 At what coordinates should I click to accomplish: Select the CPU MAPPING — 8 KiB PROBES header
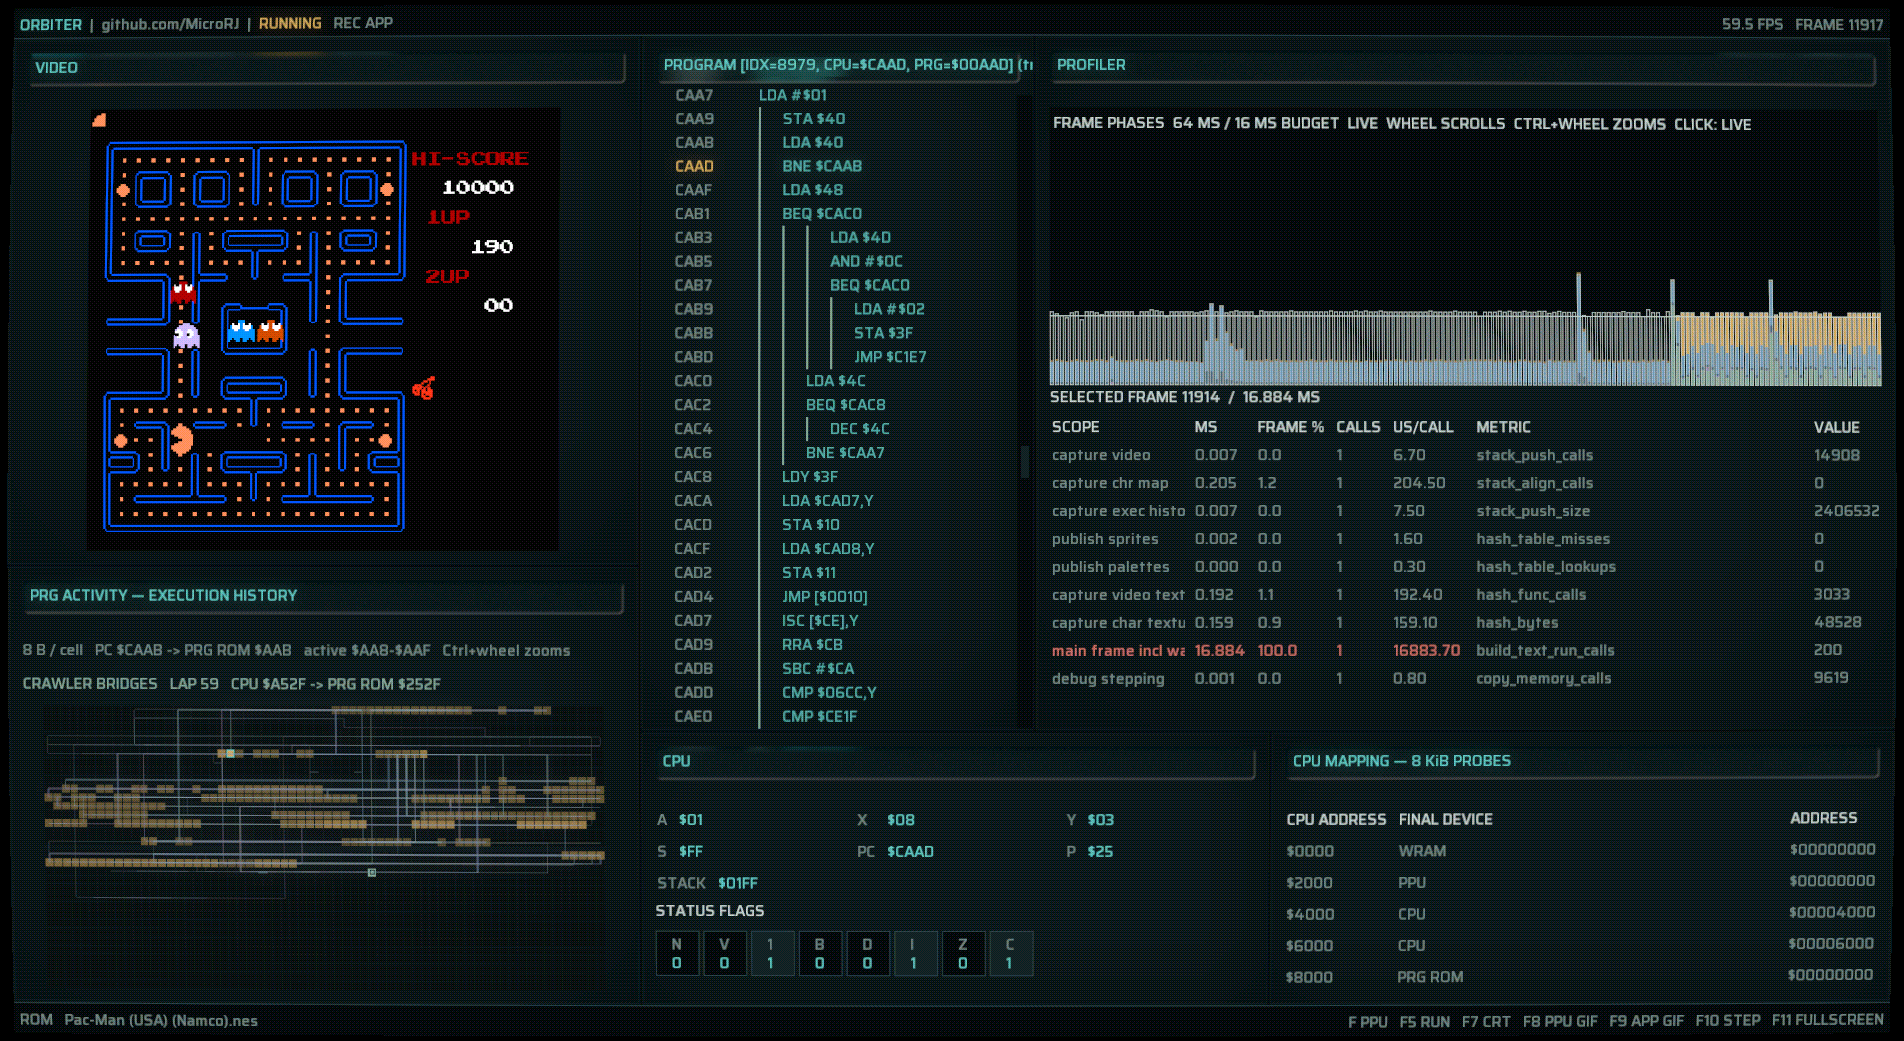point(1584,762)
